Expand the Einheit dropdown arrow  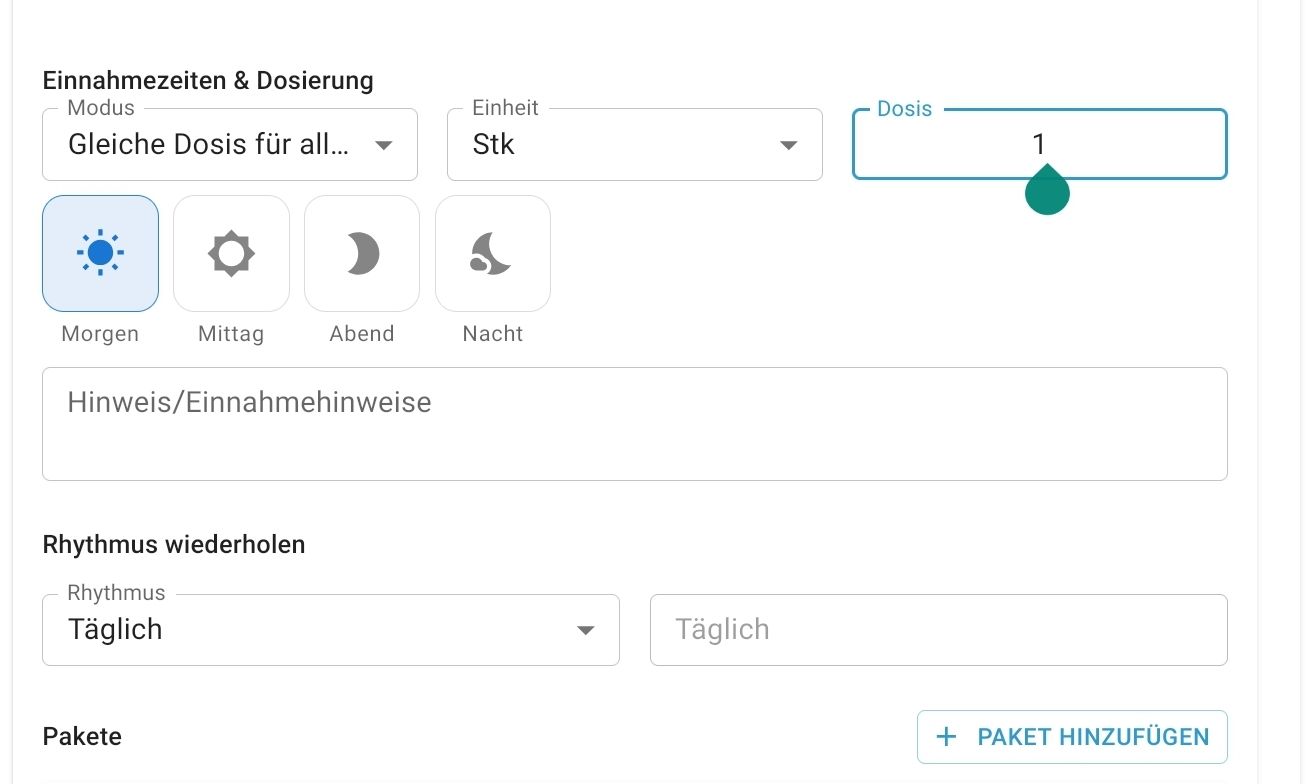pyautogui.click(x=788, y=146)
